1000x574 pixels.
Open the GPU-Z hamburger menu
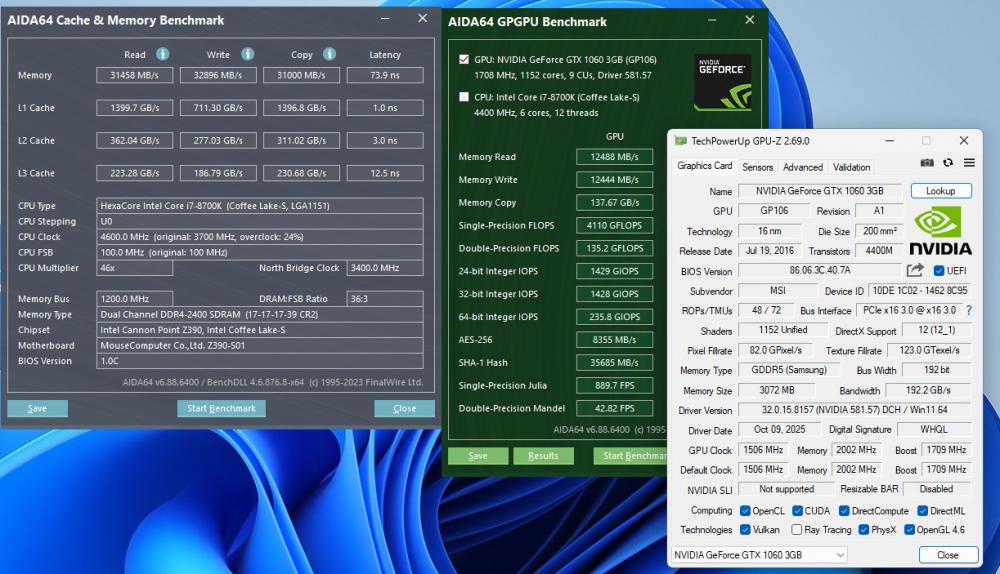tap(969, 163)
